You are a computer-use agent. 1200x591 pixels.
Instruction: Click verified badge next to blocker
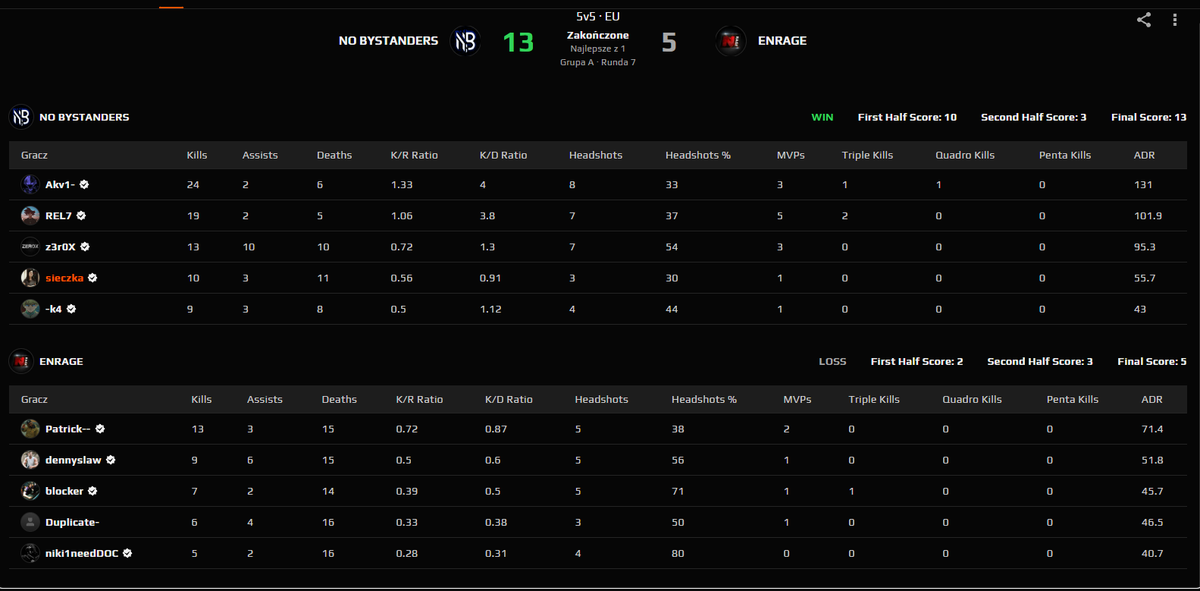tap(92, 491)
